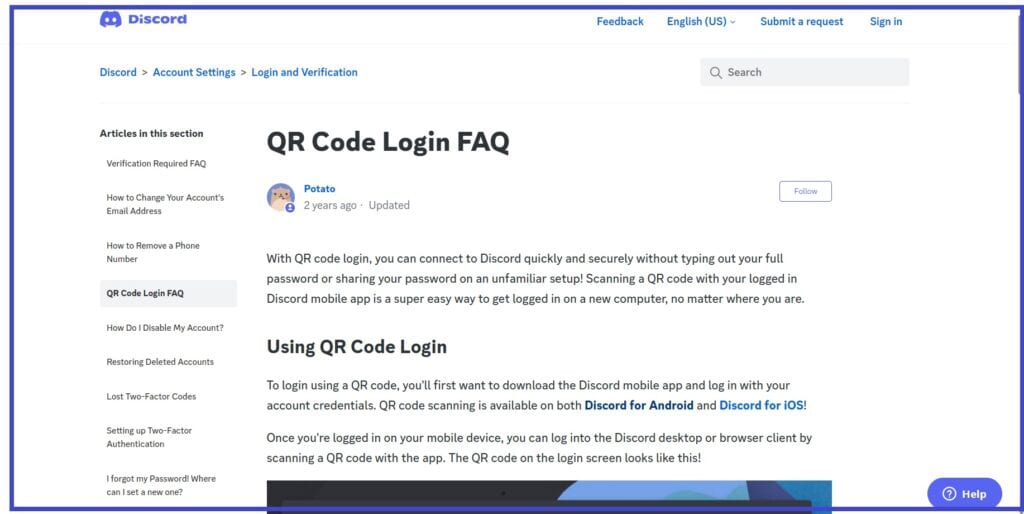Open How to Remove a Phone Number
The width and height of the screenshot is (1024, 514).
coord(153,252)
